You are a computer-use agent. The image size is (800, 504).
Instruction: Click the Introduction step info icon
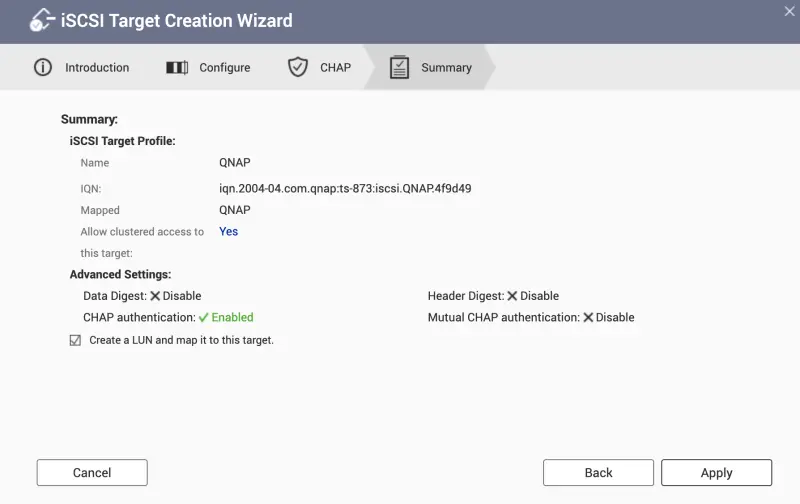click(43, 67)
